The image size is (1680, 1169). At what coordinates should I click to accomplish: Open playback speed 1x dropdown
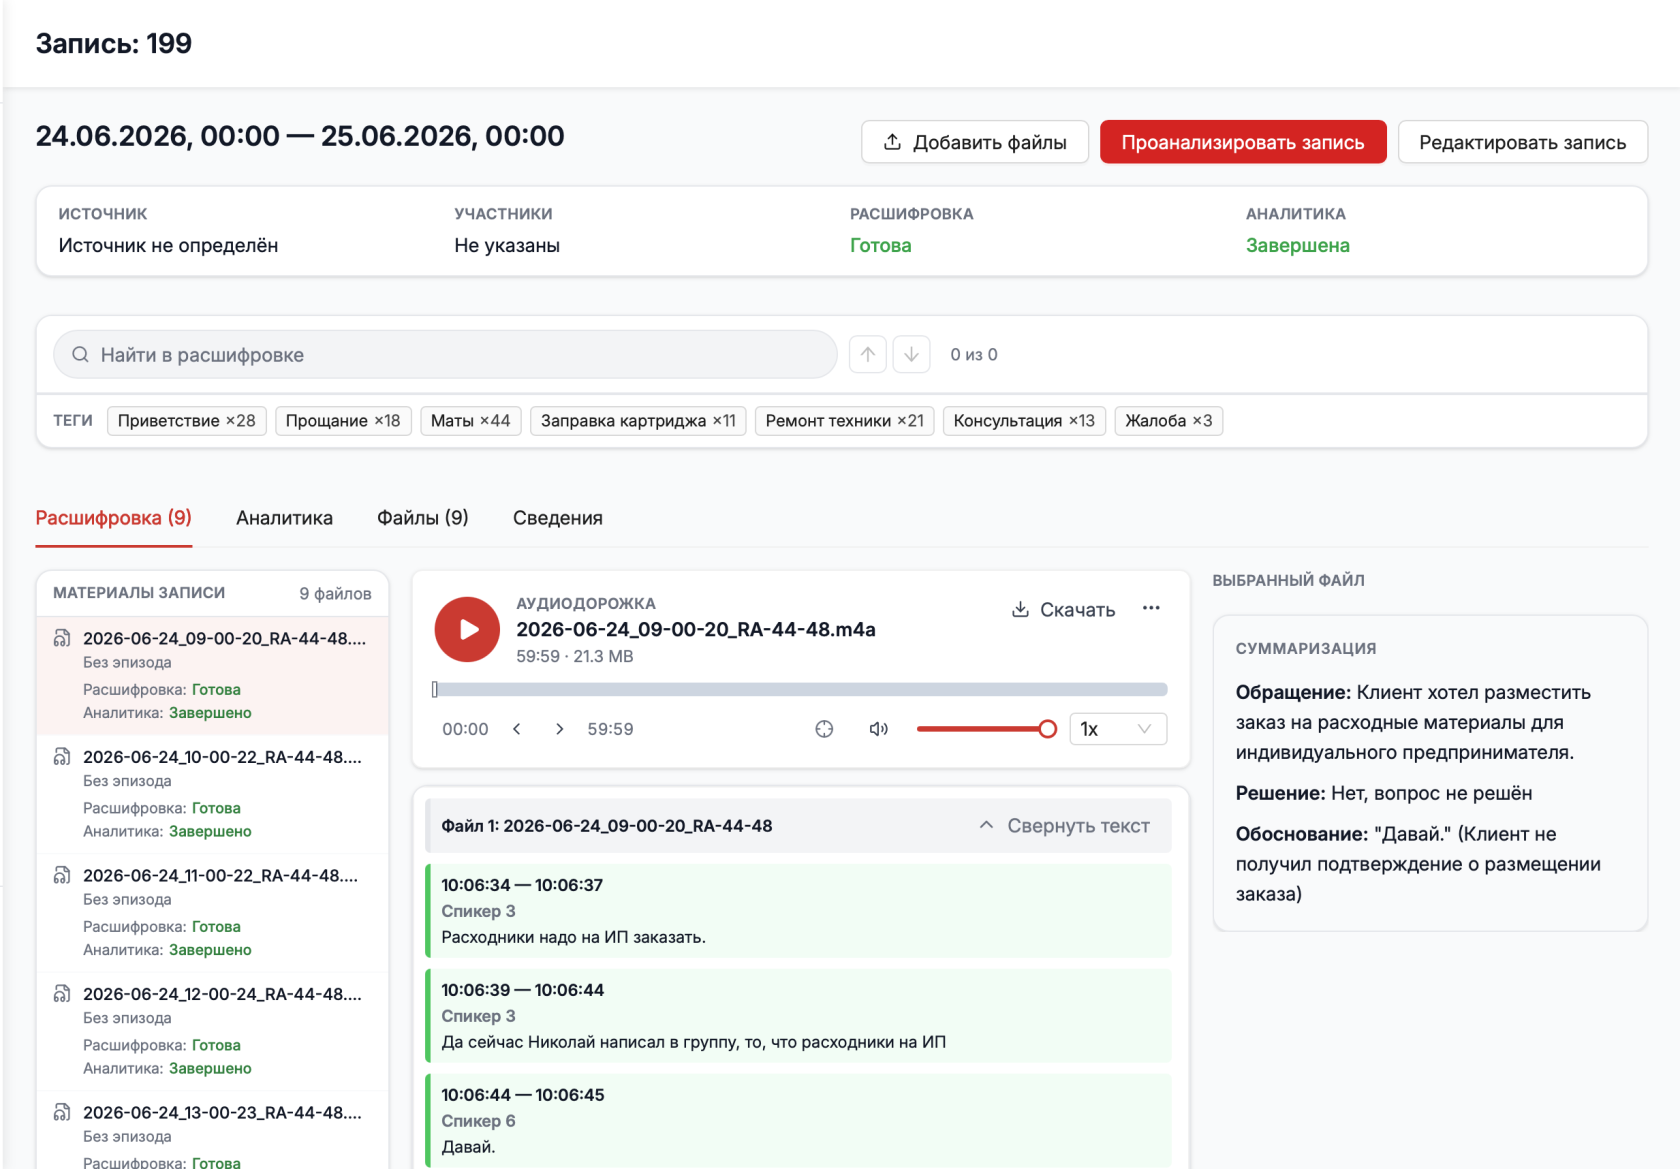click(x=1118, y=729)
